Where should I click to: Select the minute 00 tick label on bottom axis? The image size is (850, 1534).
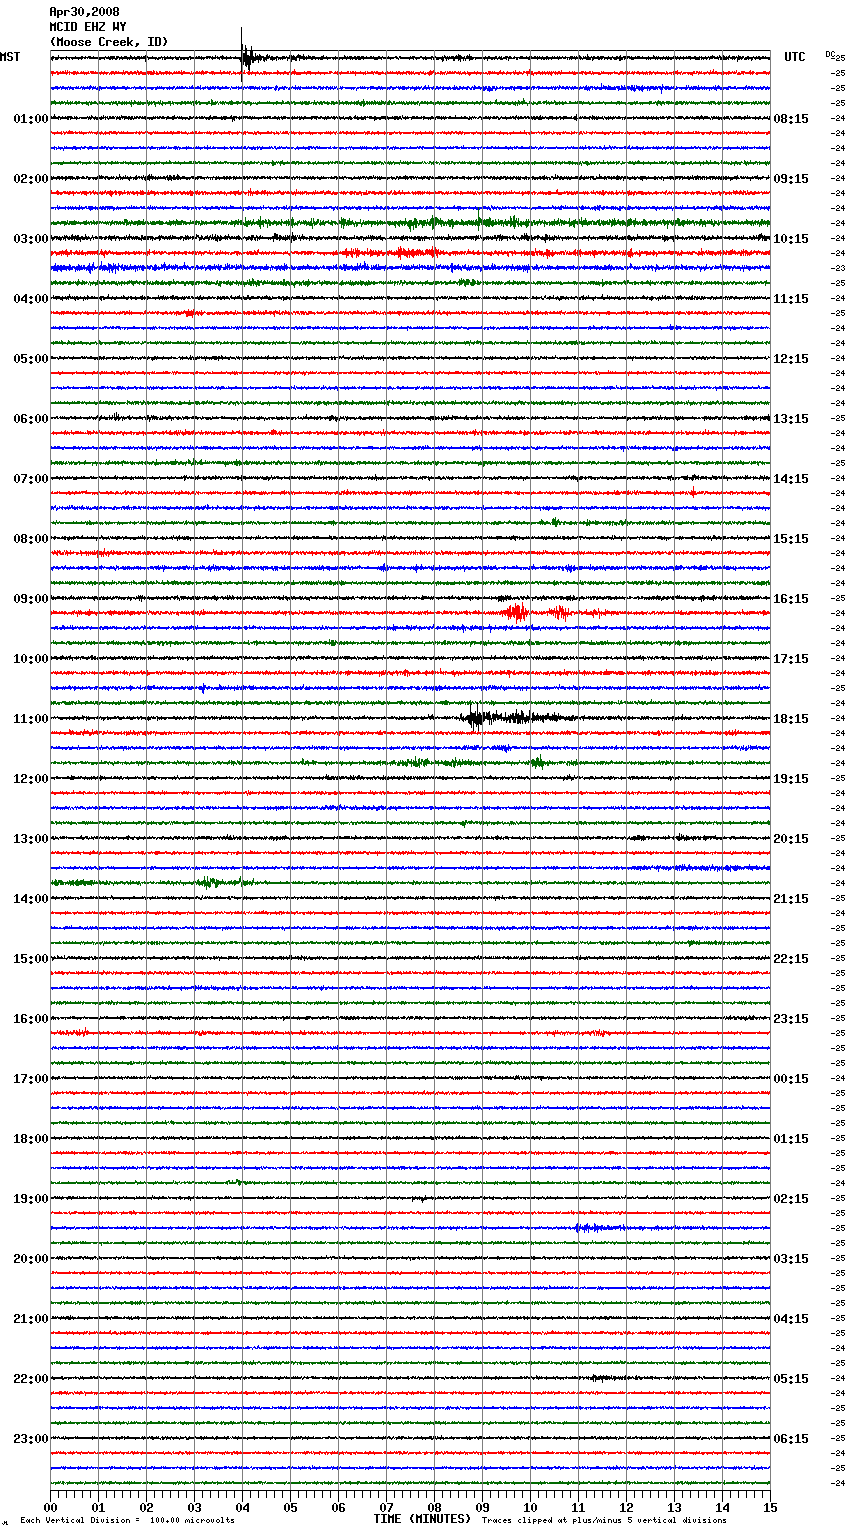[50, 1507]
